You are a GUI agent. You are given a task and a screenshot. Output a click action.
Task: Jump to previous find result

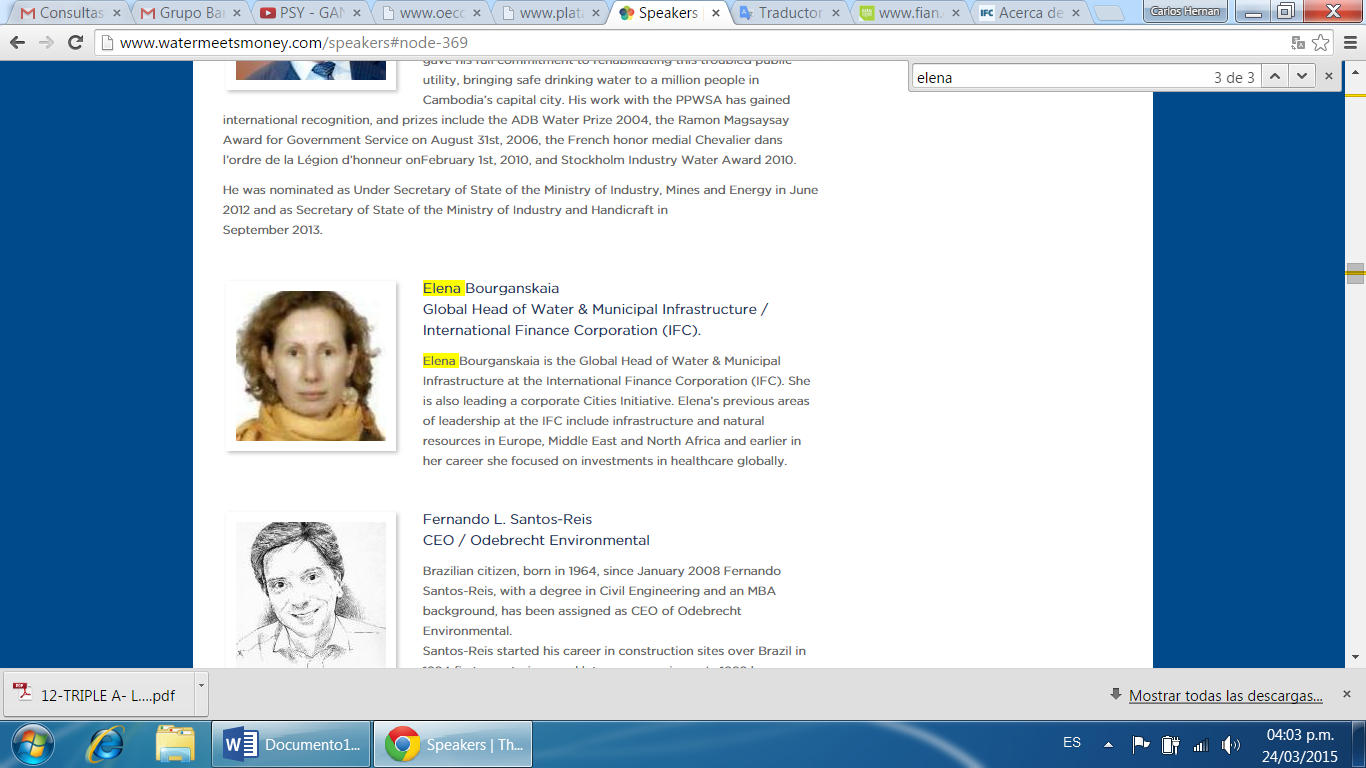coord(1274,76)
